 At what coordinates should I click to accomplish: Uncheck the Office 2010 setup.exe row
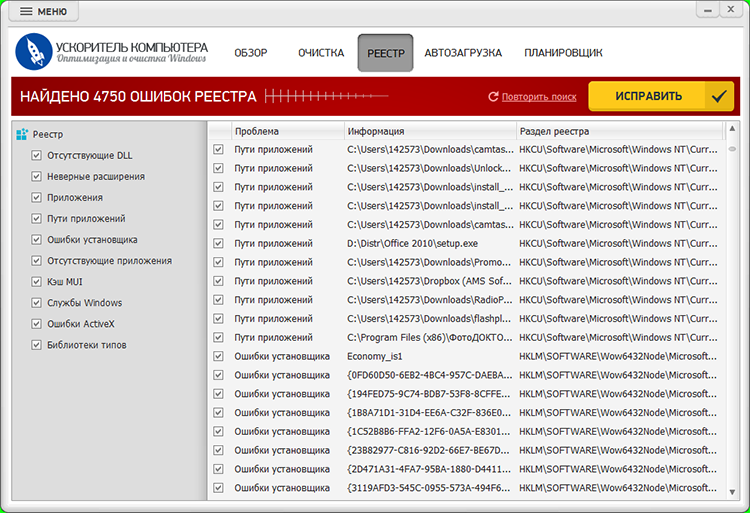pos(219,243)
